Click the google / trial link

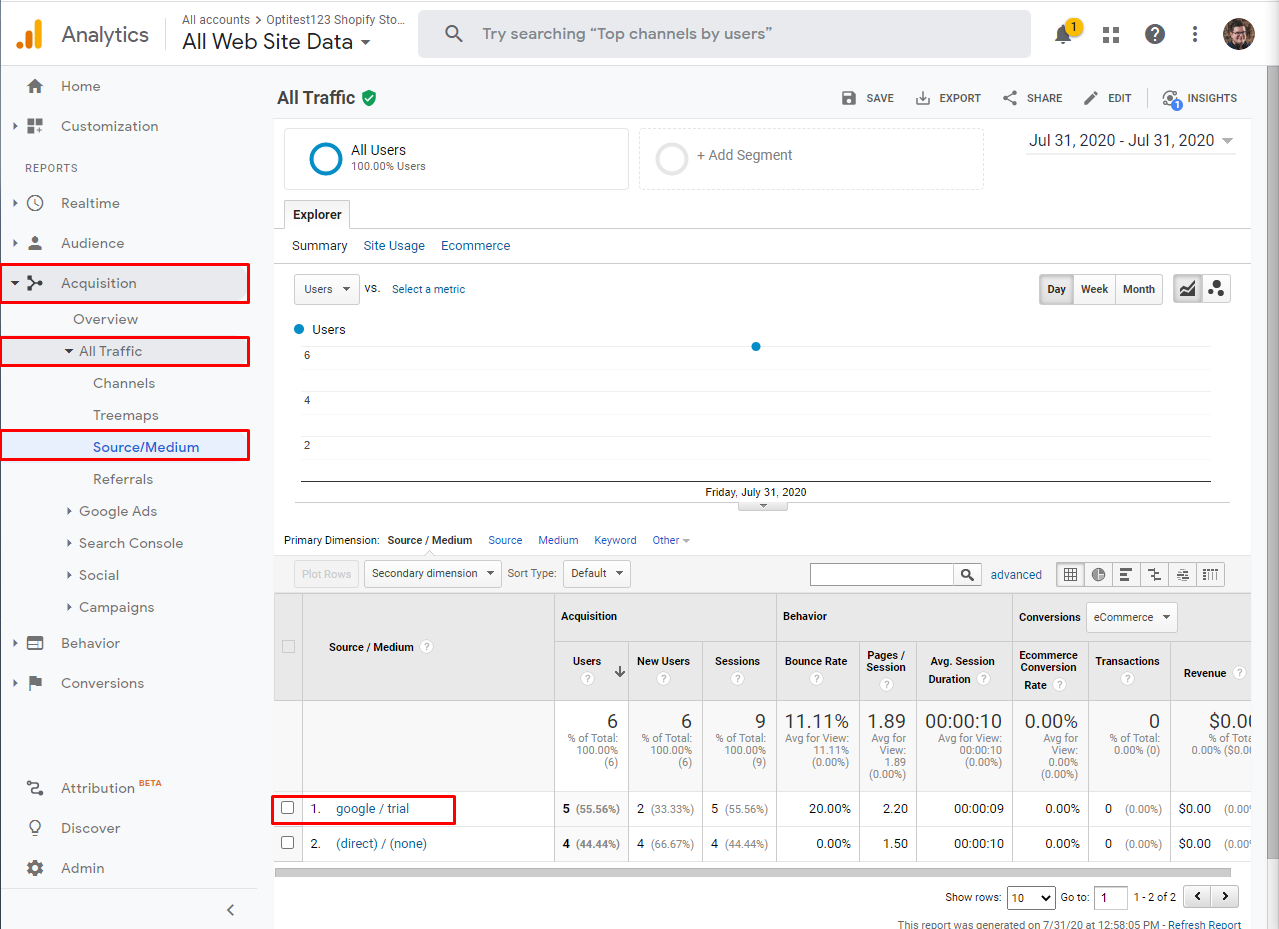pyautogui.click(x=372, y=809)
